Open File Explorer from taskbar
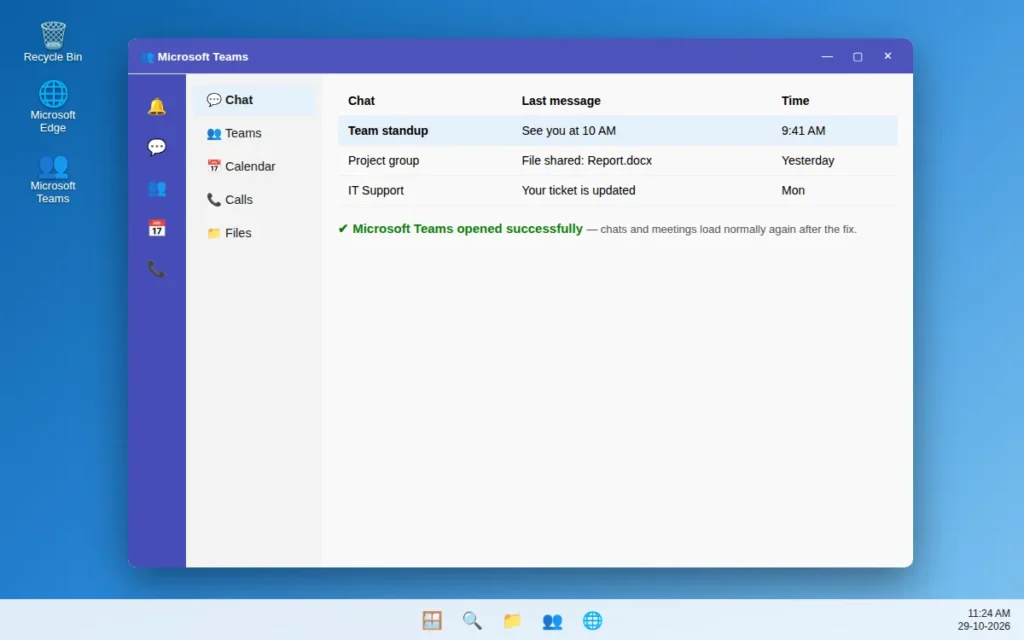The image size is (1024, 640). 512,620
